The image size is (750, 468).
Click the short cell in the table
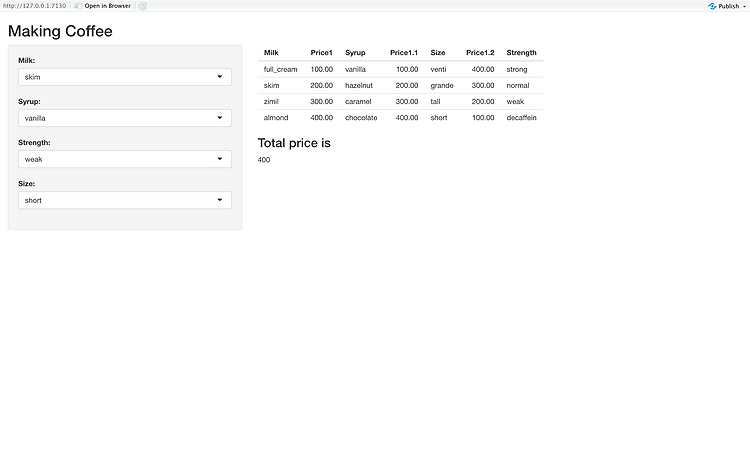[439, 118]
